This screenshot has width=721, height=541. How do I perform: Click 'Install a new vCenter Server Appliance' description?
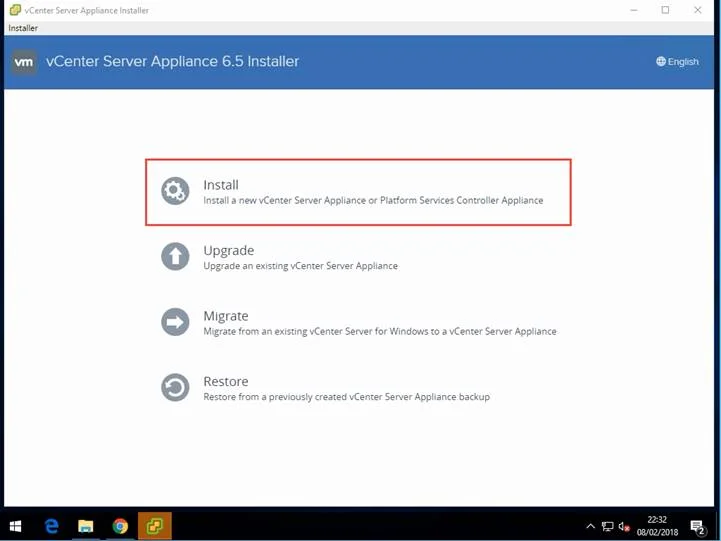click(373, 200)
